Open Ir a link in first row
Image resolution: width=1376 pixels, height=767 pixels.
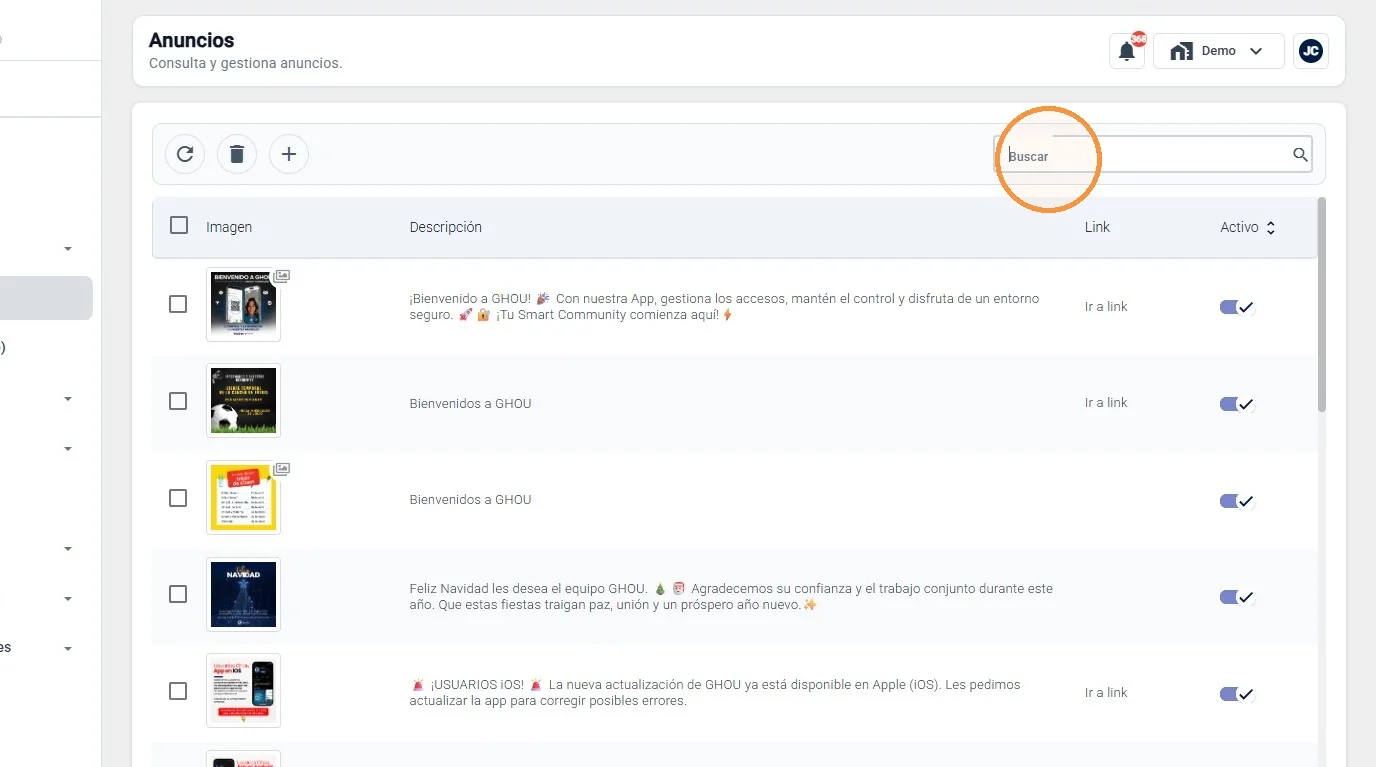(1106, 307)
